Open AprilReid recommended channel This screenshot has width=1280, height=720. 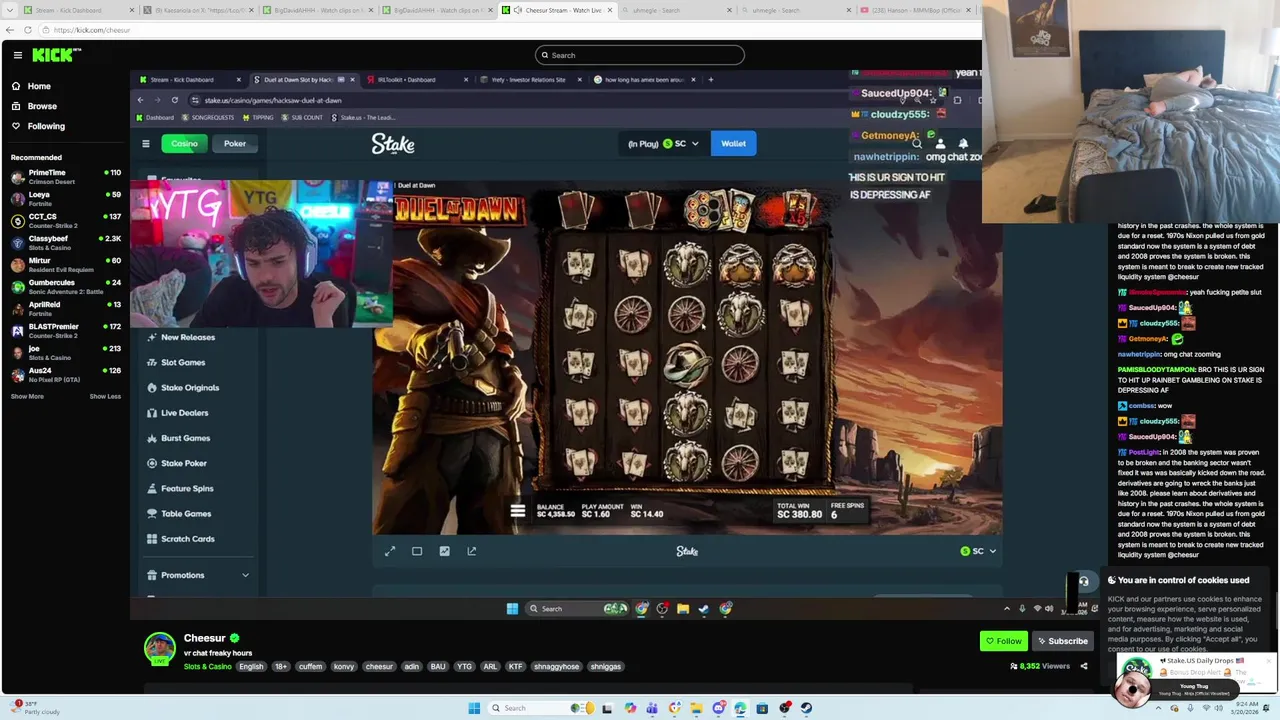(65, 309)
